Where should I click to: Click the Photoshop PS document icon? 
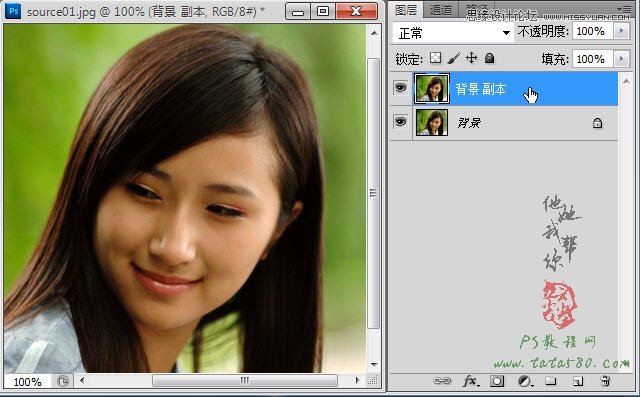pyautogui.click(x=13, y=11)
